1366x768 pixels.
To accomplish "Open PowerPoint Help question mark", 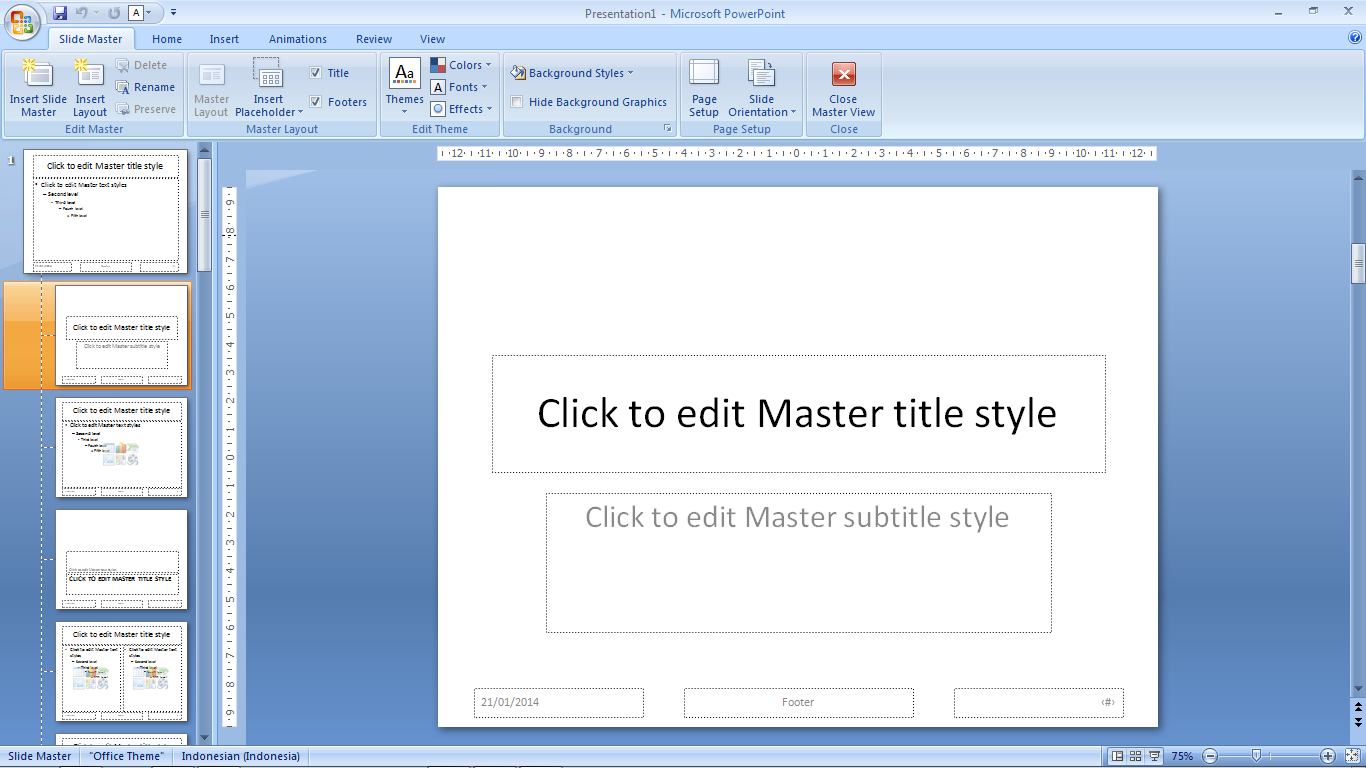I will click(1355, 38).
